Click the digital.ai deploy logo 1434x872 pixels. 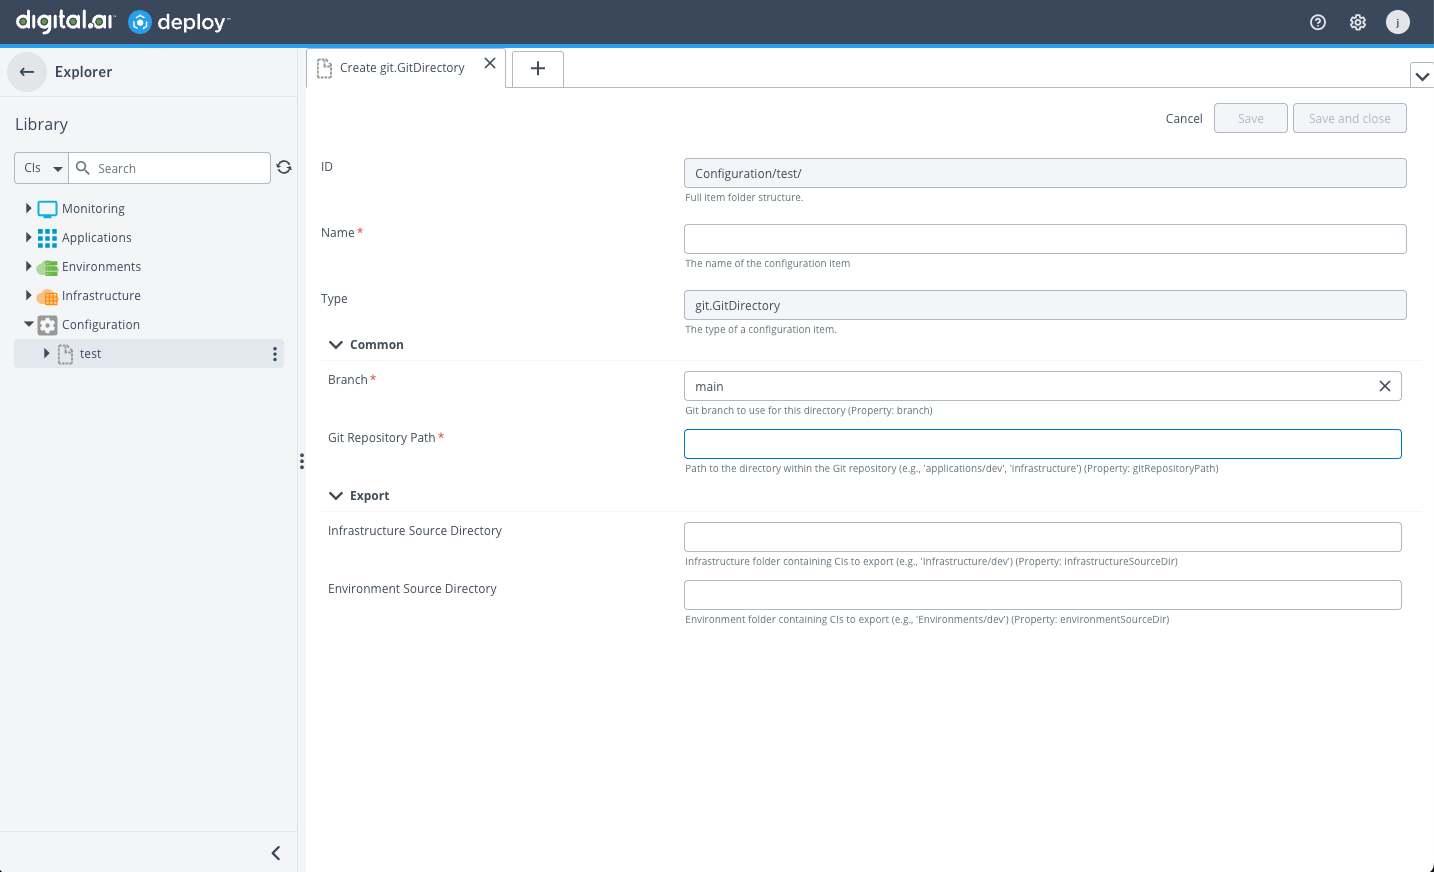tap(120, 21)
